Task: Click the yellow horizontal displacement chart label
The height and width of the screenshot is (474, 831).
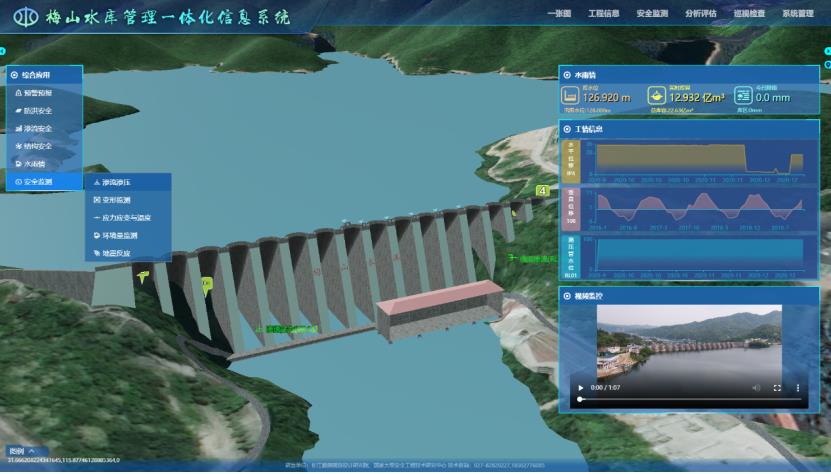Action: [571, 161]
